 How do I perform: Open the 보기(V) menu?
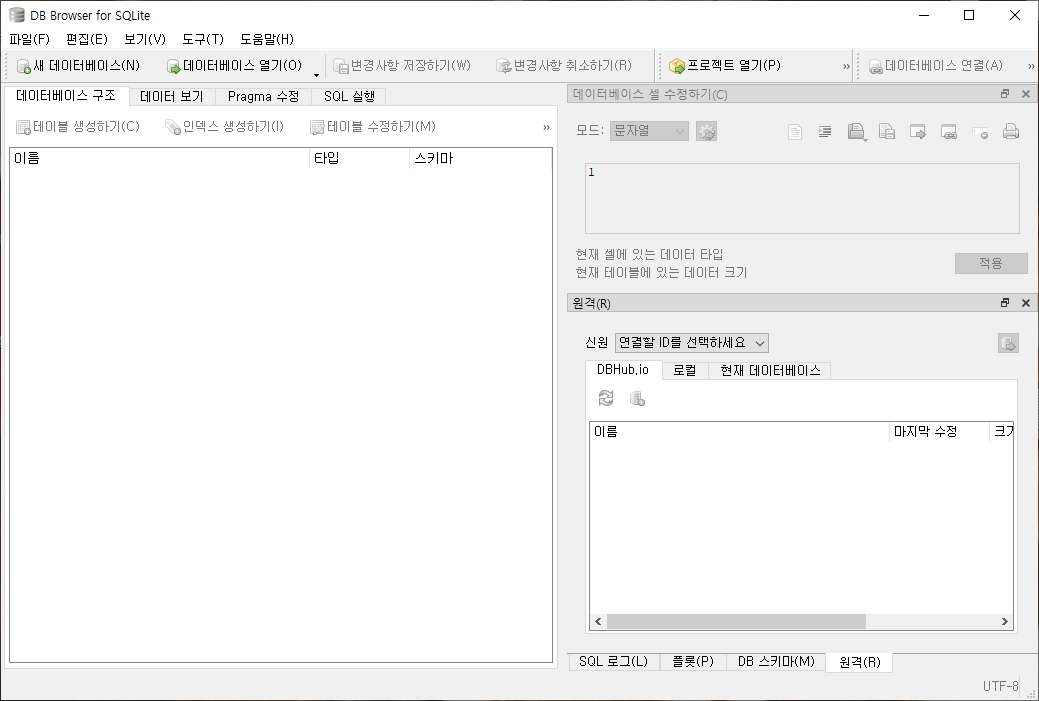(144, 39)
